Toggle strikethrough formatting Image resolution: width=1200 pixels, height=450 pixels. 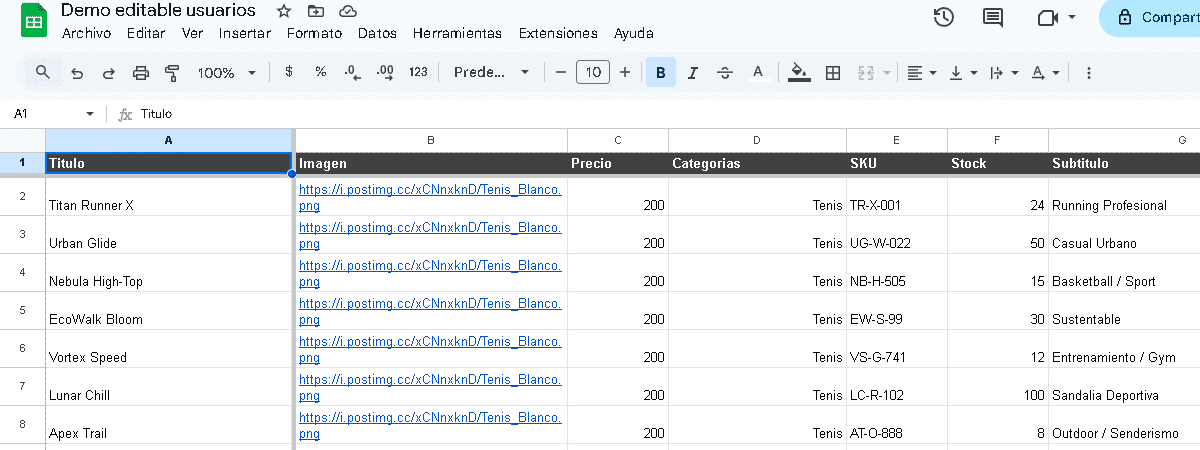pyautogui.click(x=725, y=72)
